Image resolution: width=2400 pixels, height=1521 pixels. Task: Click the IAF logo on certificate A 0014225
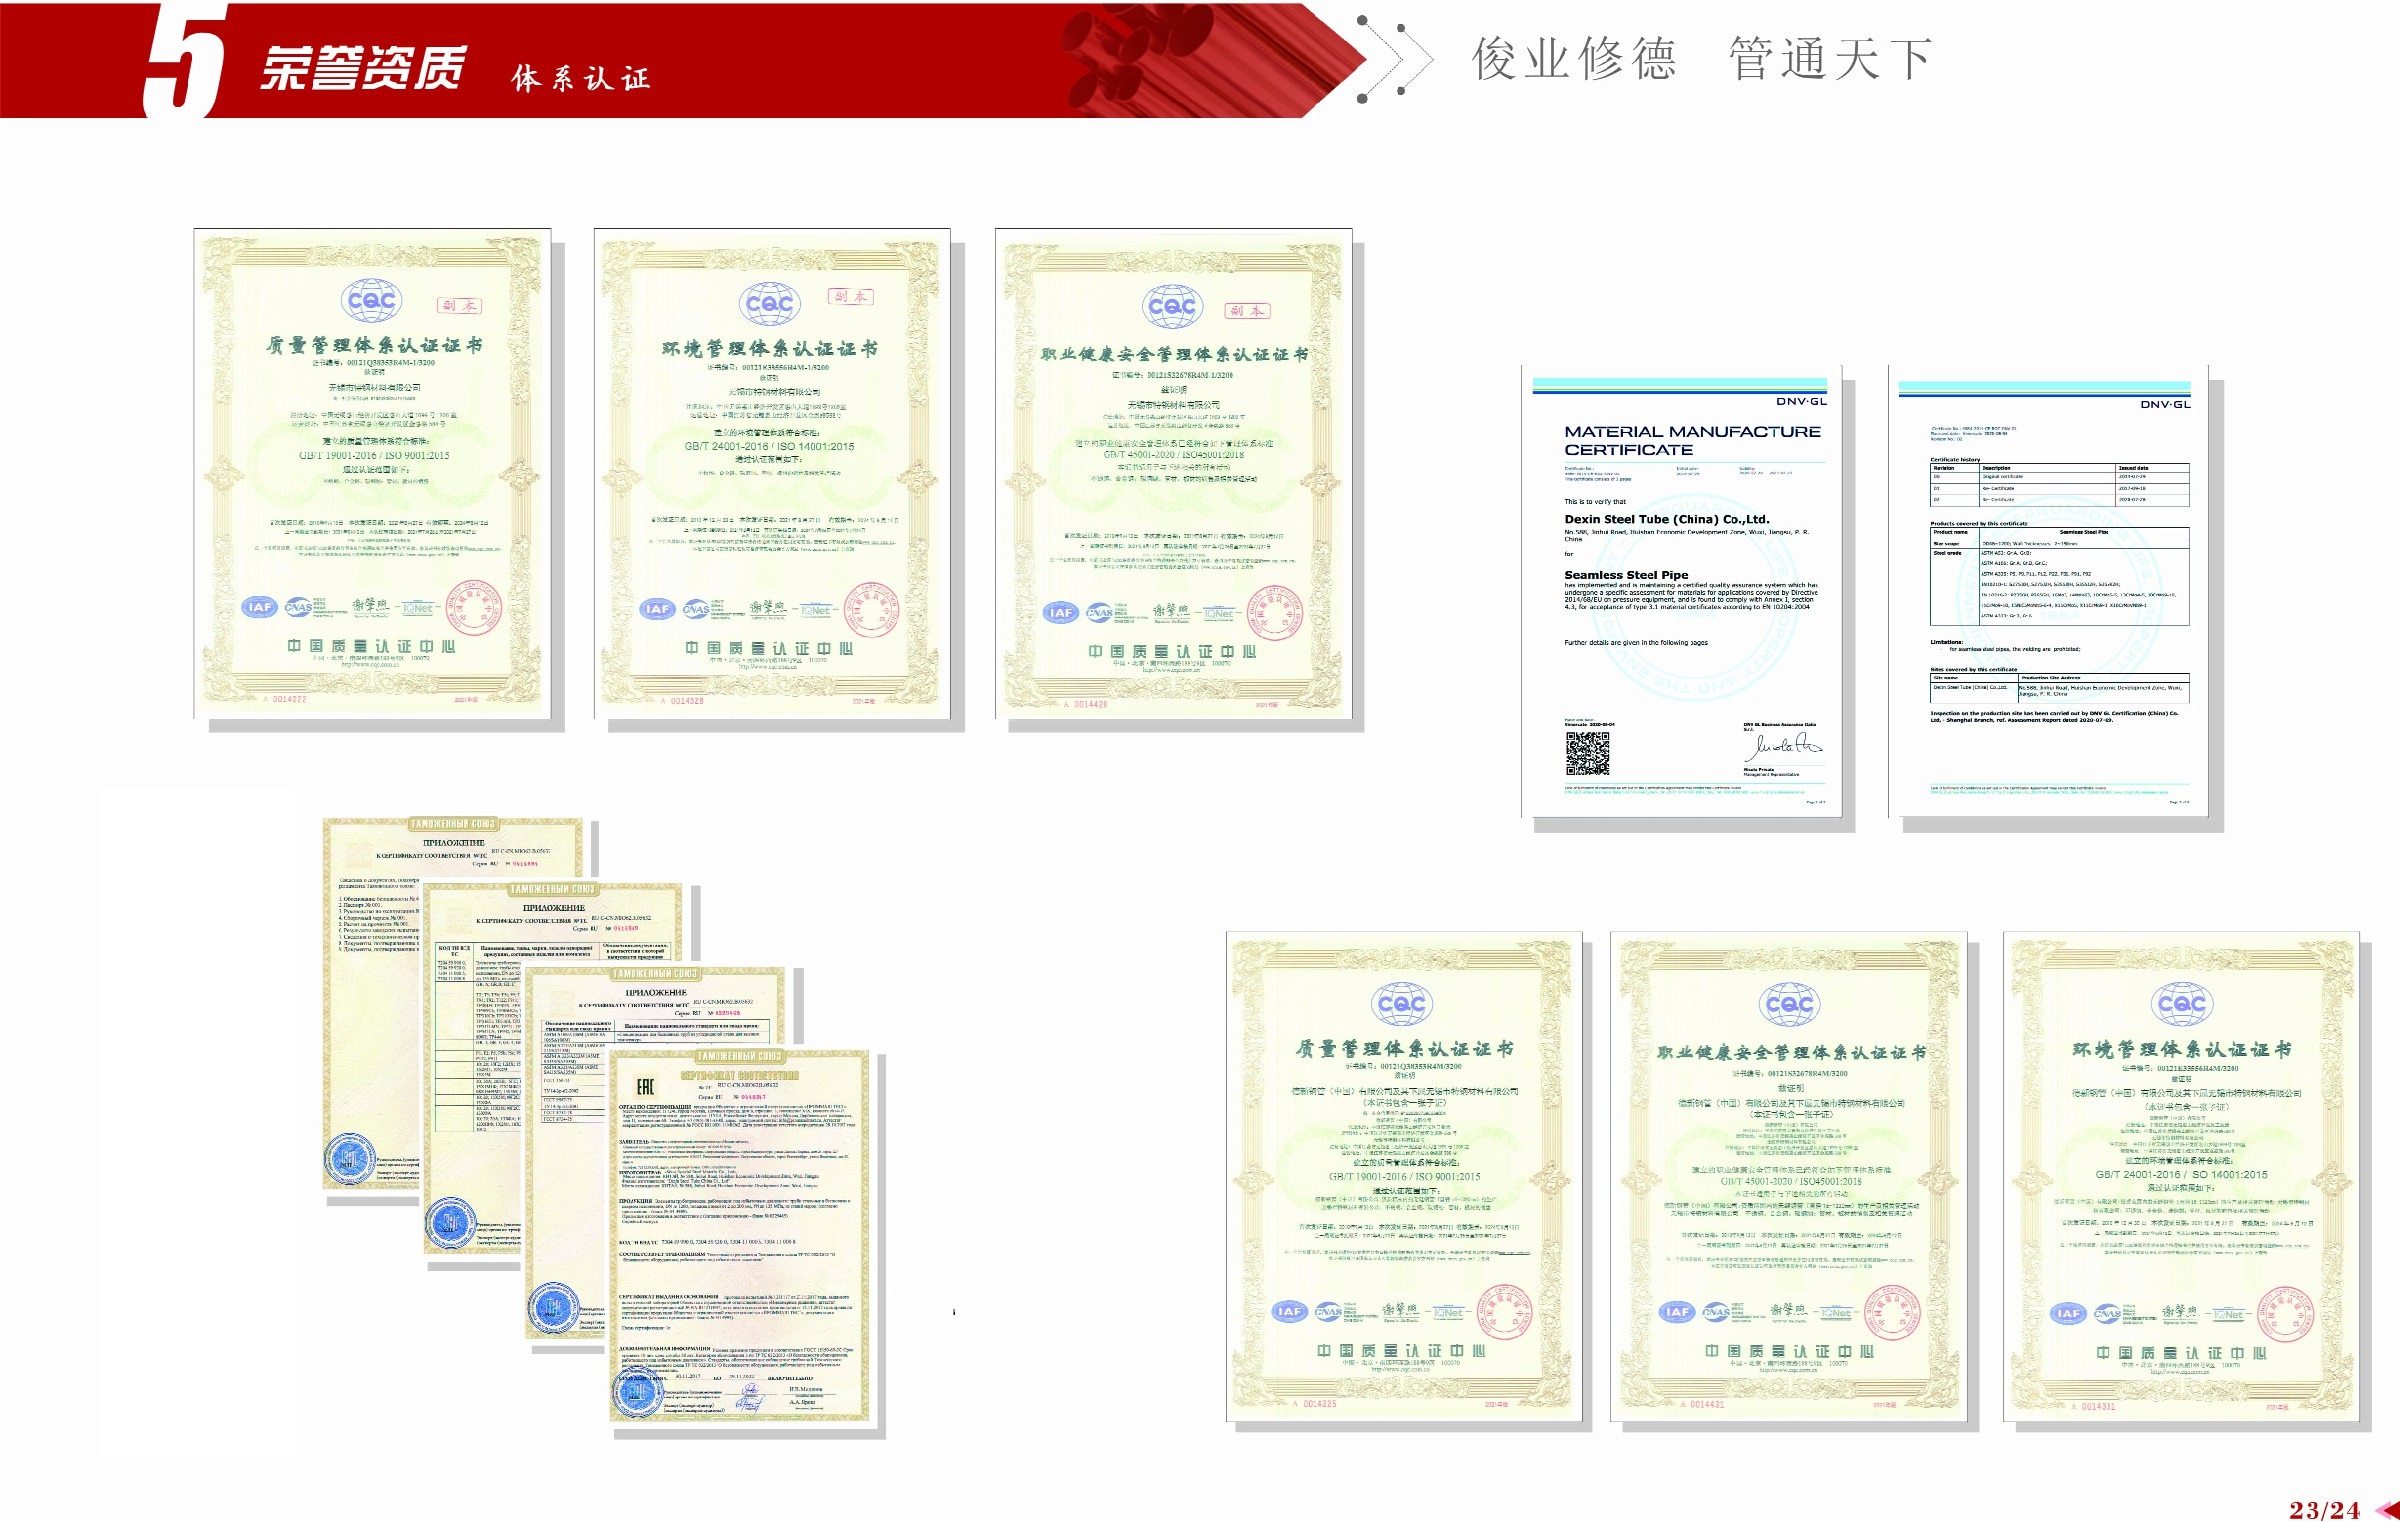point(1289,1311)
